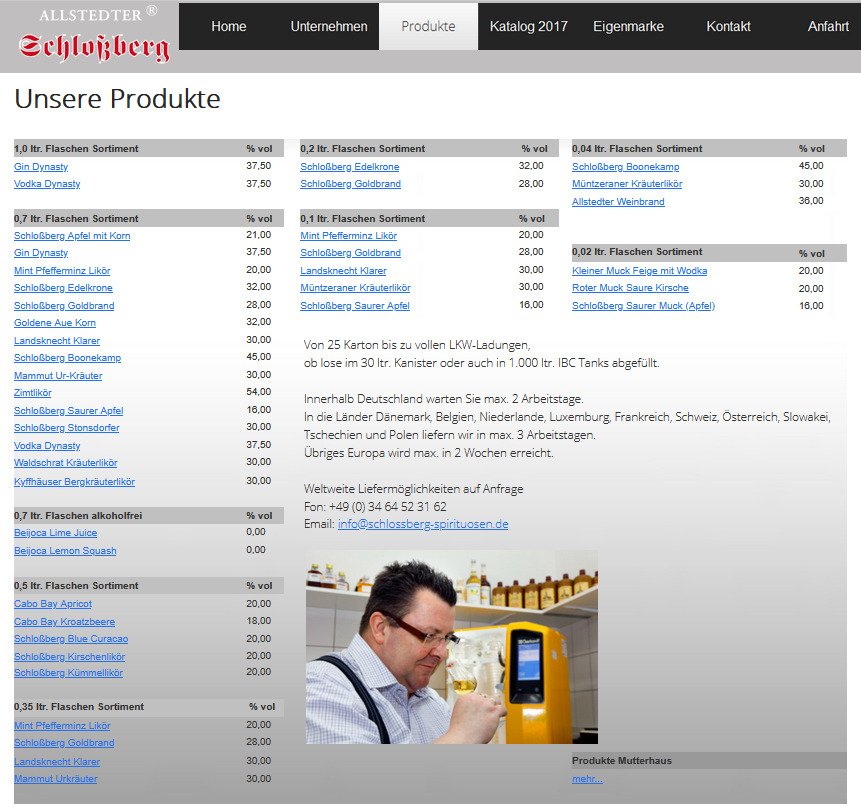Open Schloßberg Goldbrand in 0,2 ltr. section

coord(350,184)
